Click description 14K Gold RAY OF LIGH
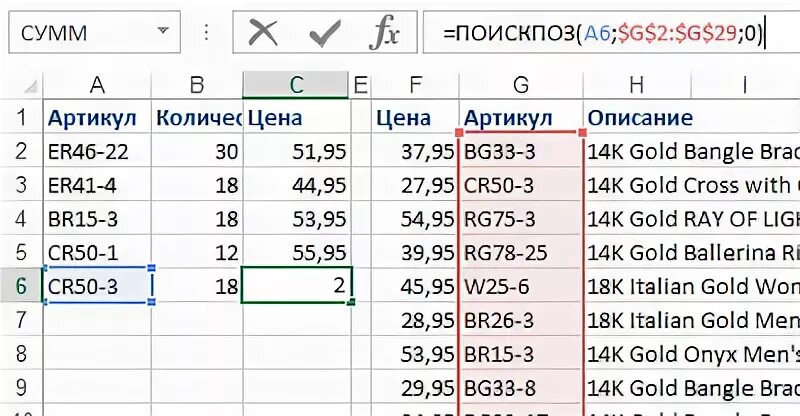800x416 pixels. coord(691,218)
